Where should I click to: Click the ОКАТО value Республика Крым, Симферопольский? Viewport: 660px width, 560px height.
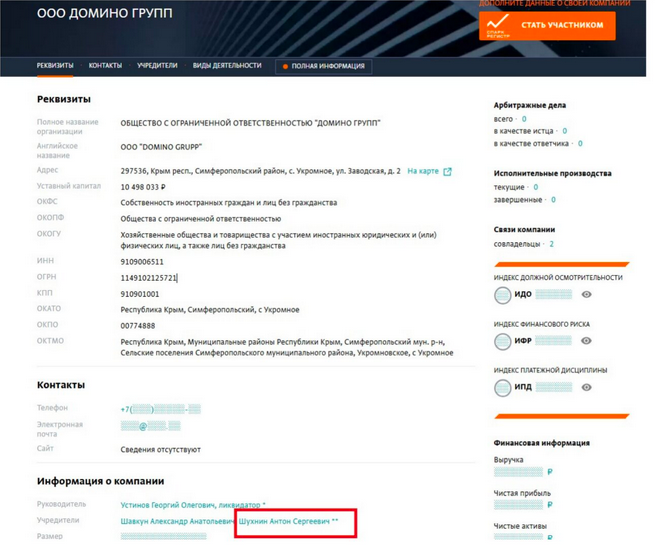210,310
